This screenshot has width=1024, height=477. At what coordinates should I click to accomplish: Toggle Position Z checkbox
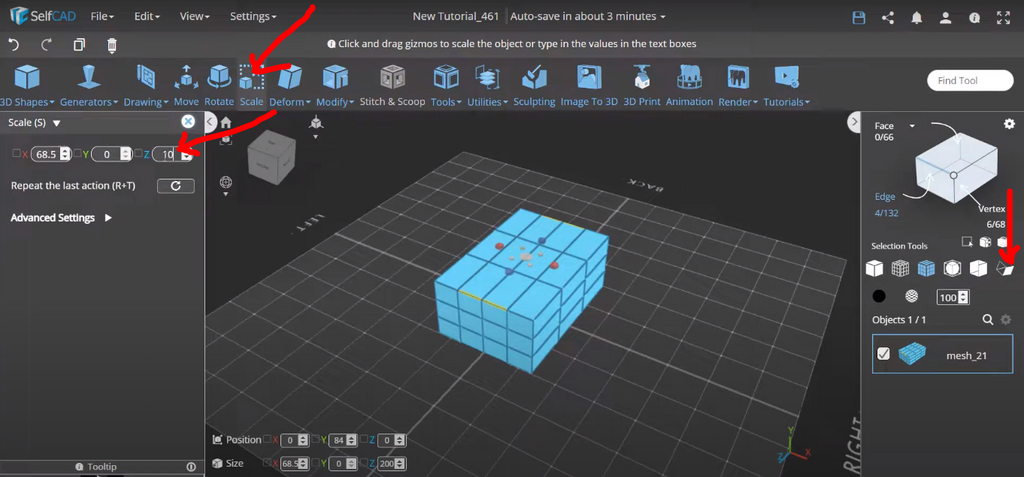364,440
